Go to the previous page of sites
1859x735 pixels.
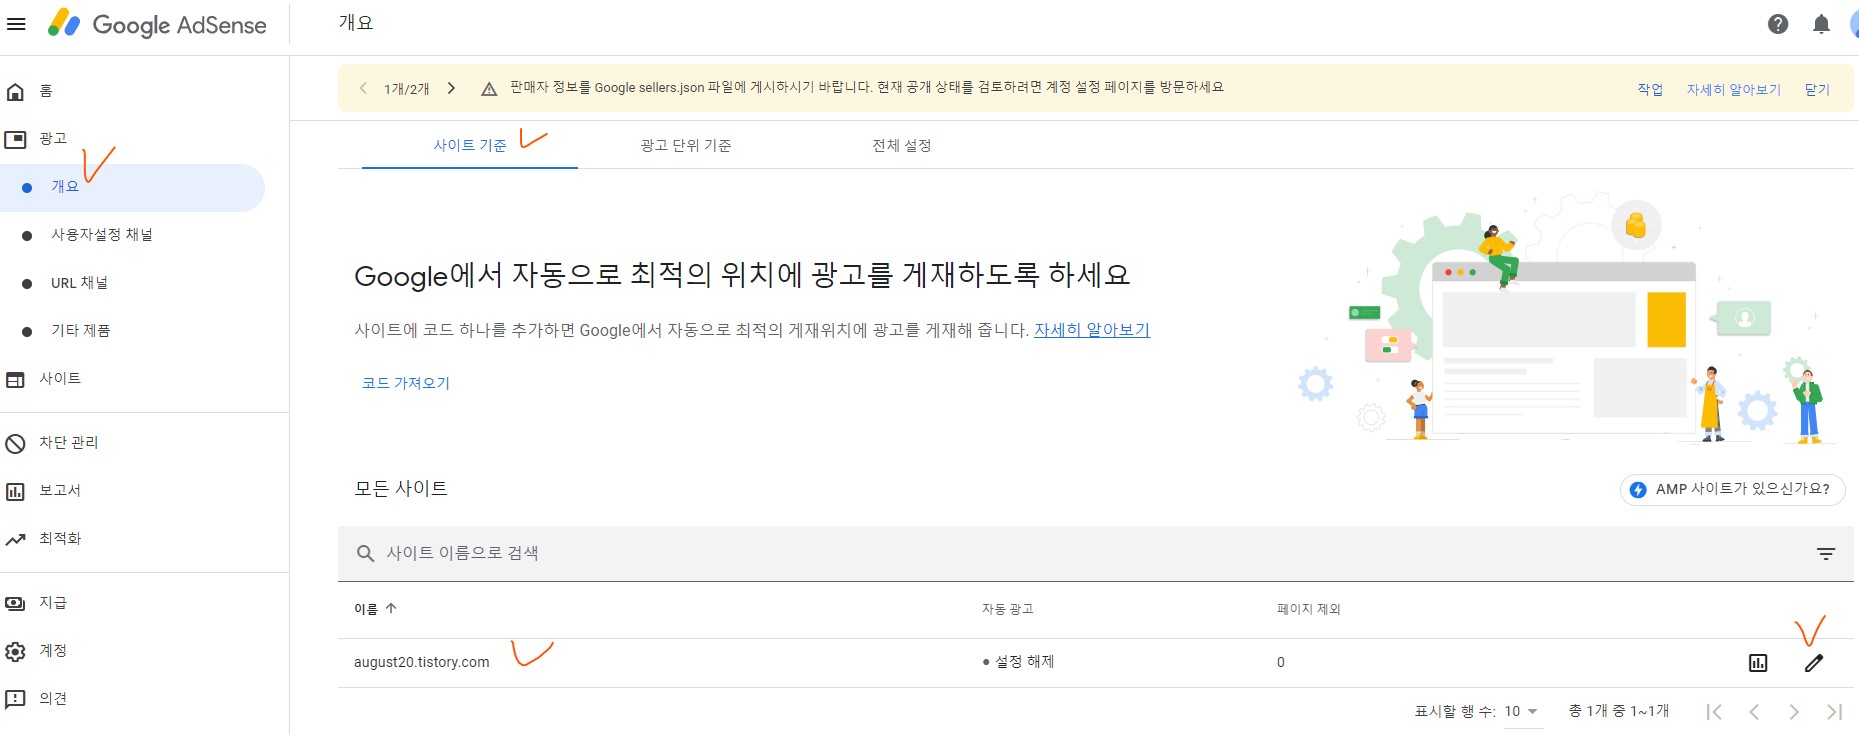click(x=1754, y=712)
